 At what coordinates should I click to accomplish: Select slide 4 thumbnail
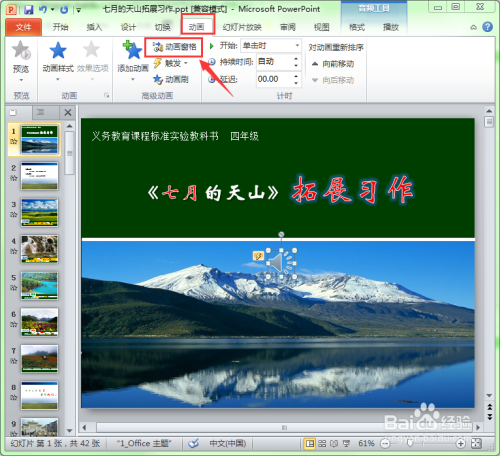click(x=39, y=249)
